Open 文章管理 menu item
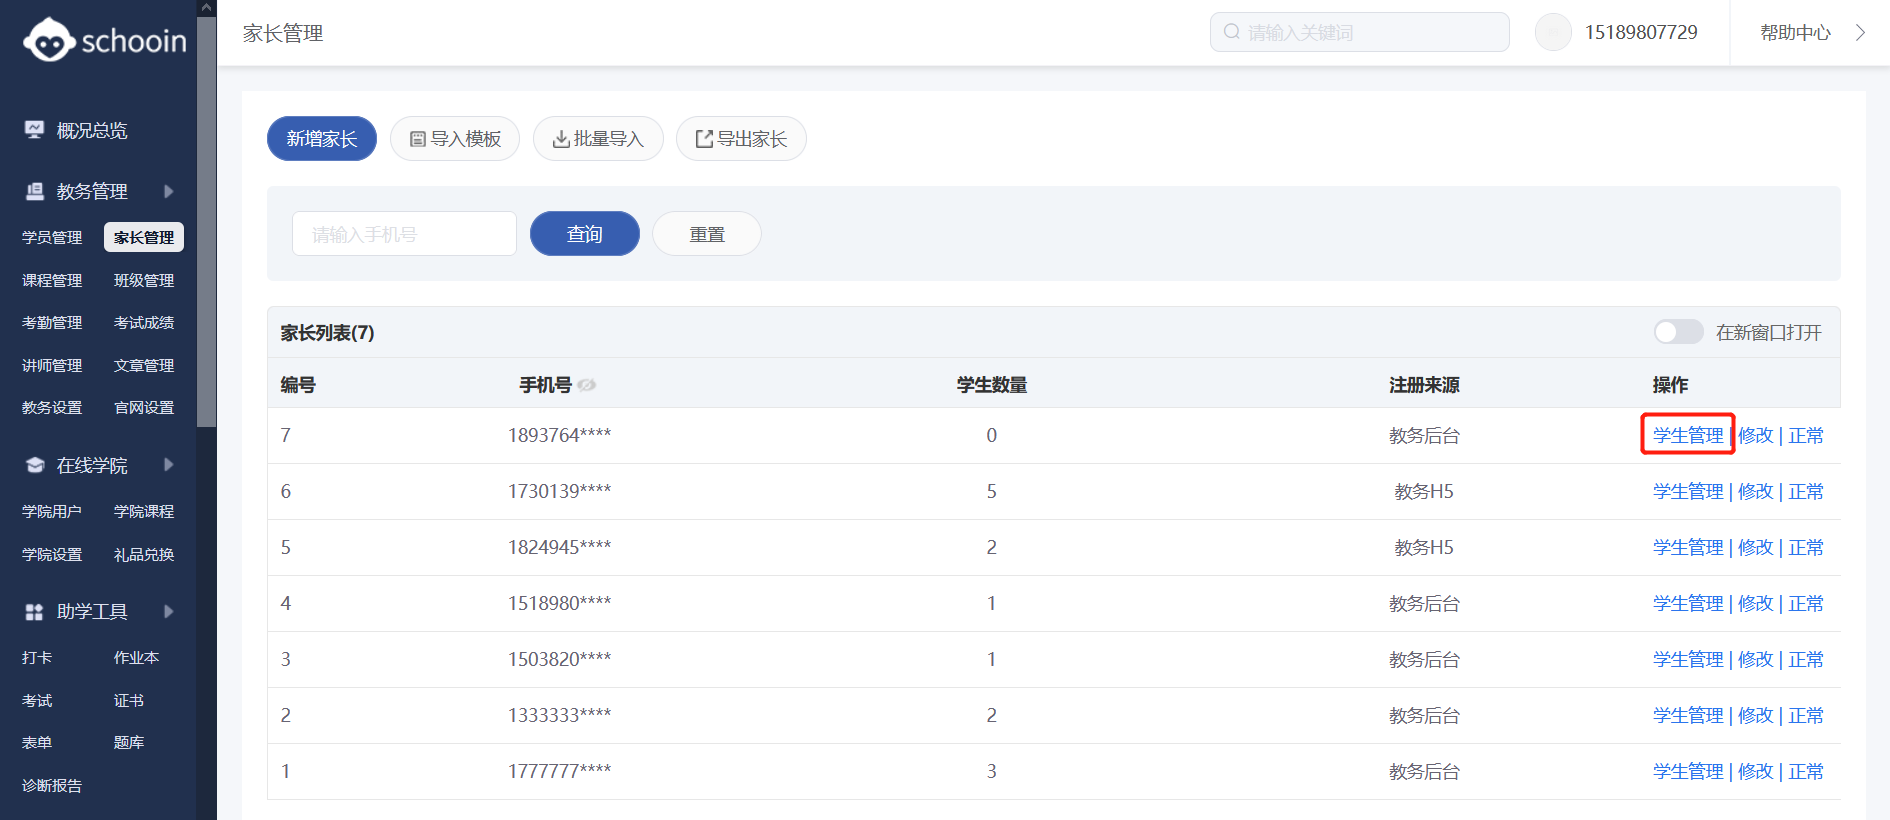The height and width of the screenshot is (820, 1890). (x=144, y=366)
